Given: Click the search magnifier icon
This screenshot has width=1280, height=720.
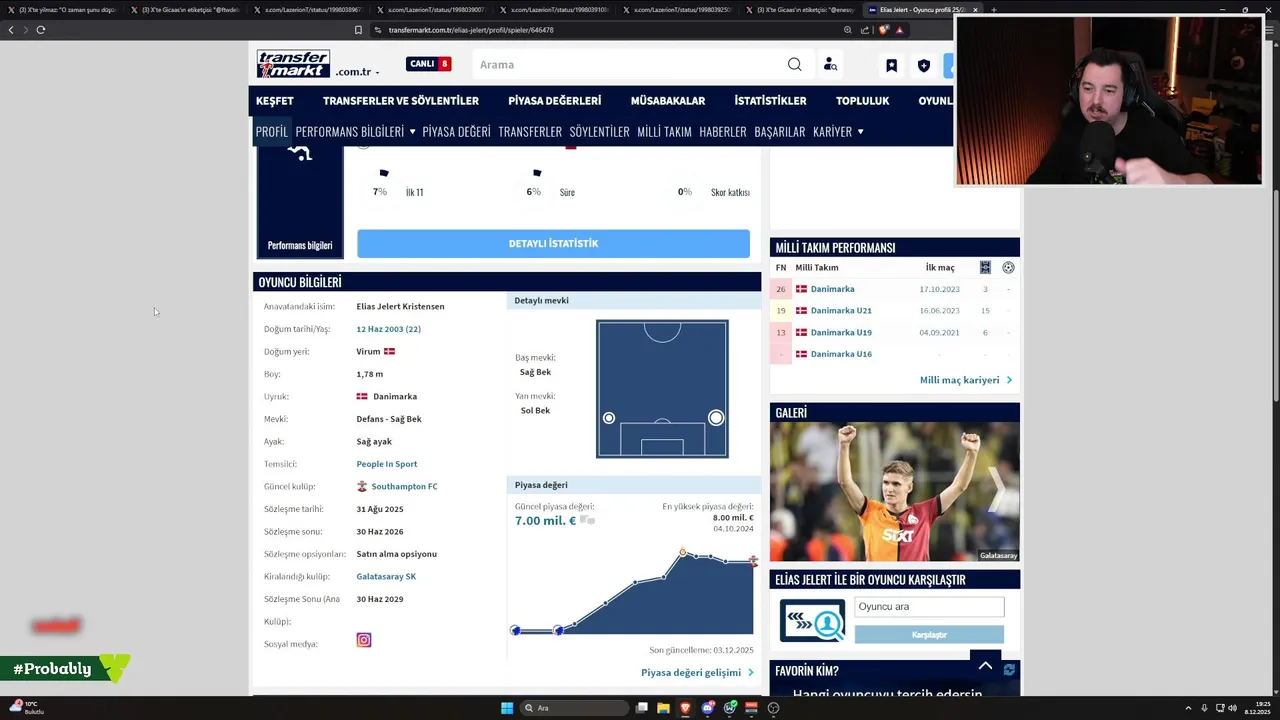Looking at the screenshot, I should (x=794, y=65).
